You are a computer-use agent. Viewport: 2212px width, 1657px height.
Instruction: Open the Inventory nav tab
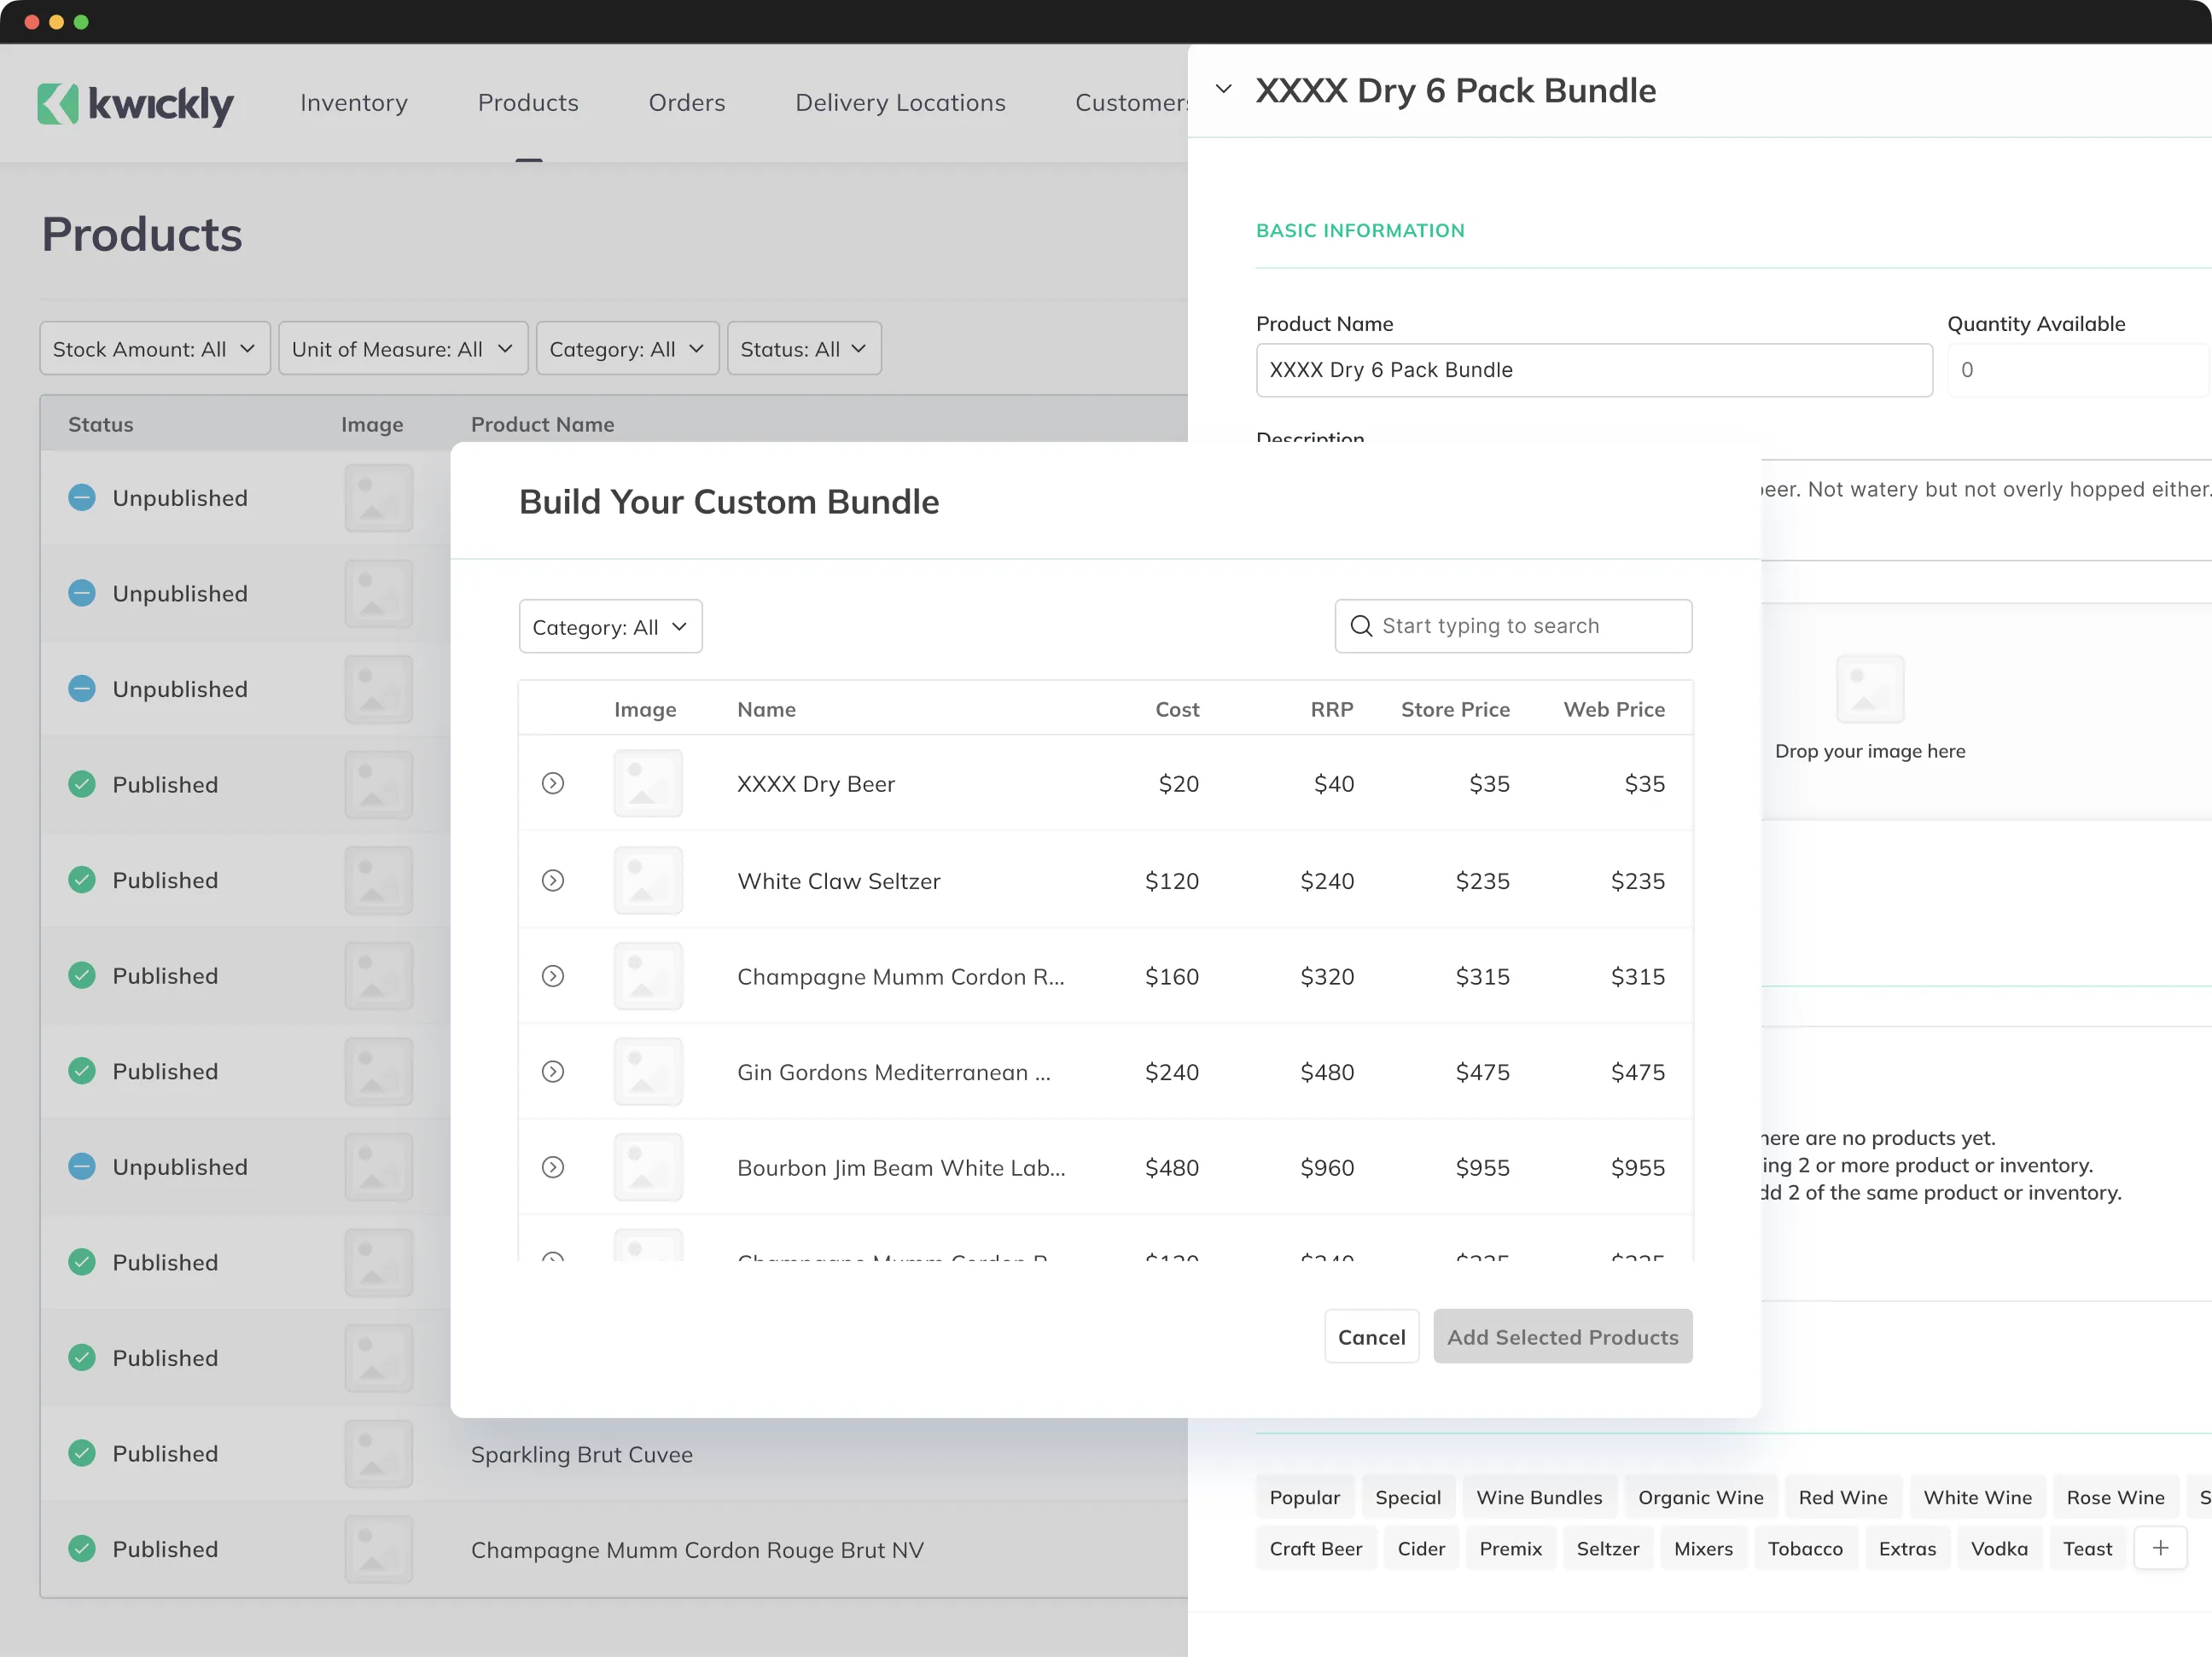click(354, 103)
